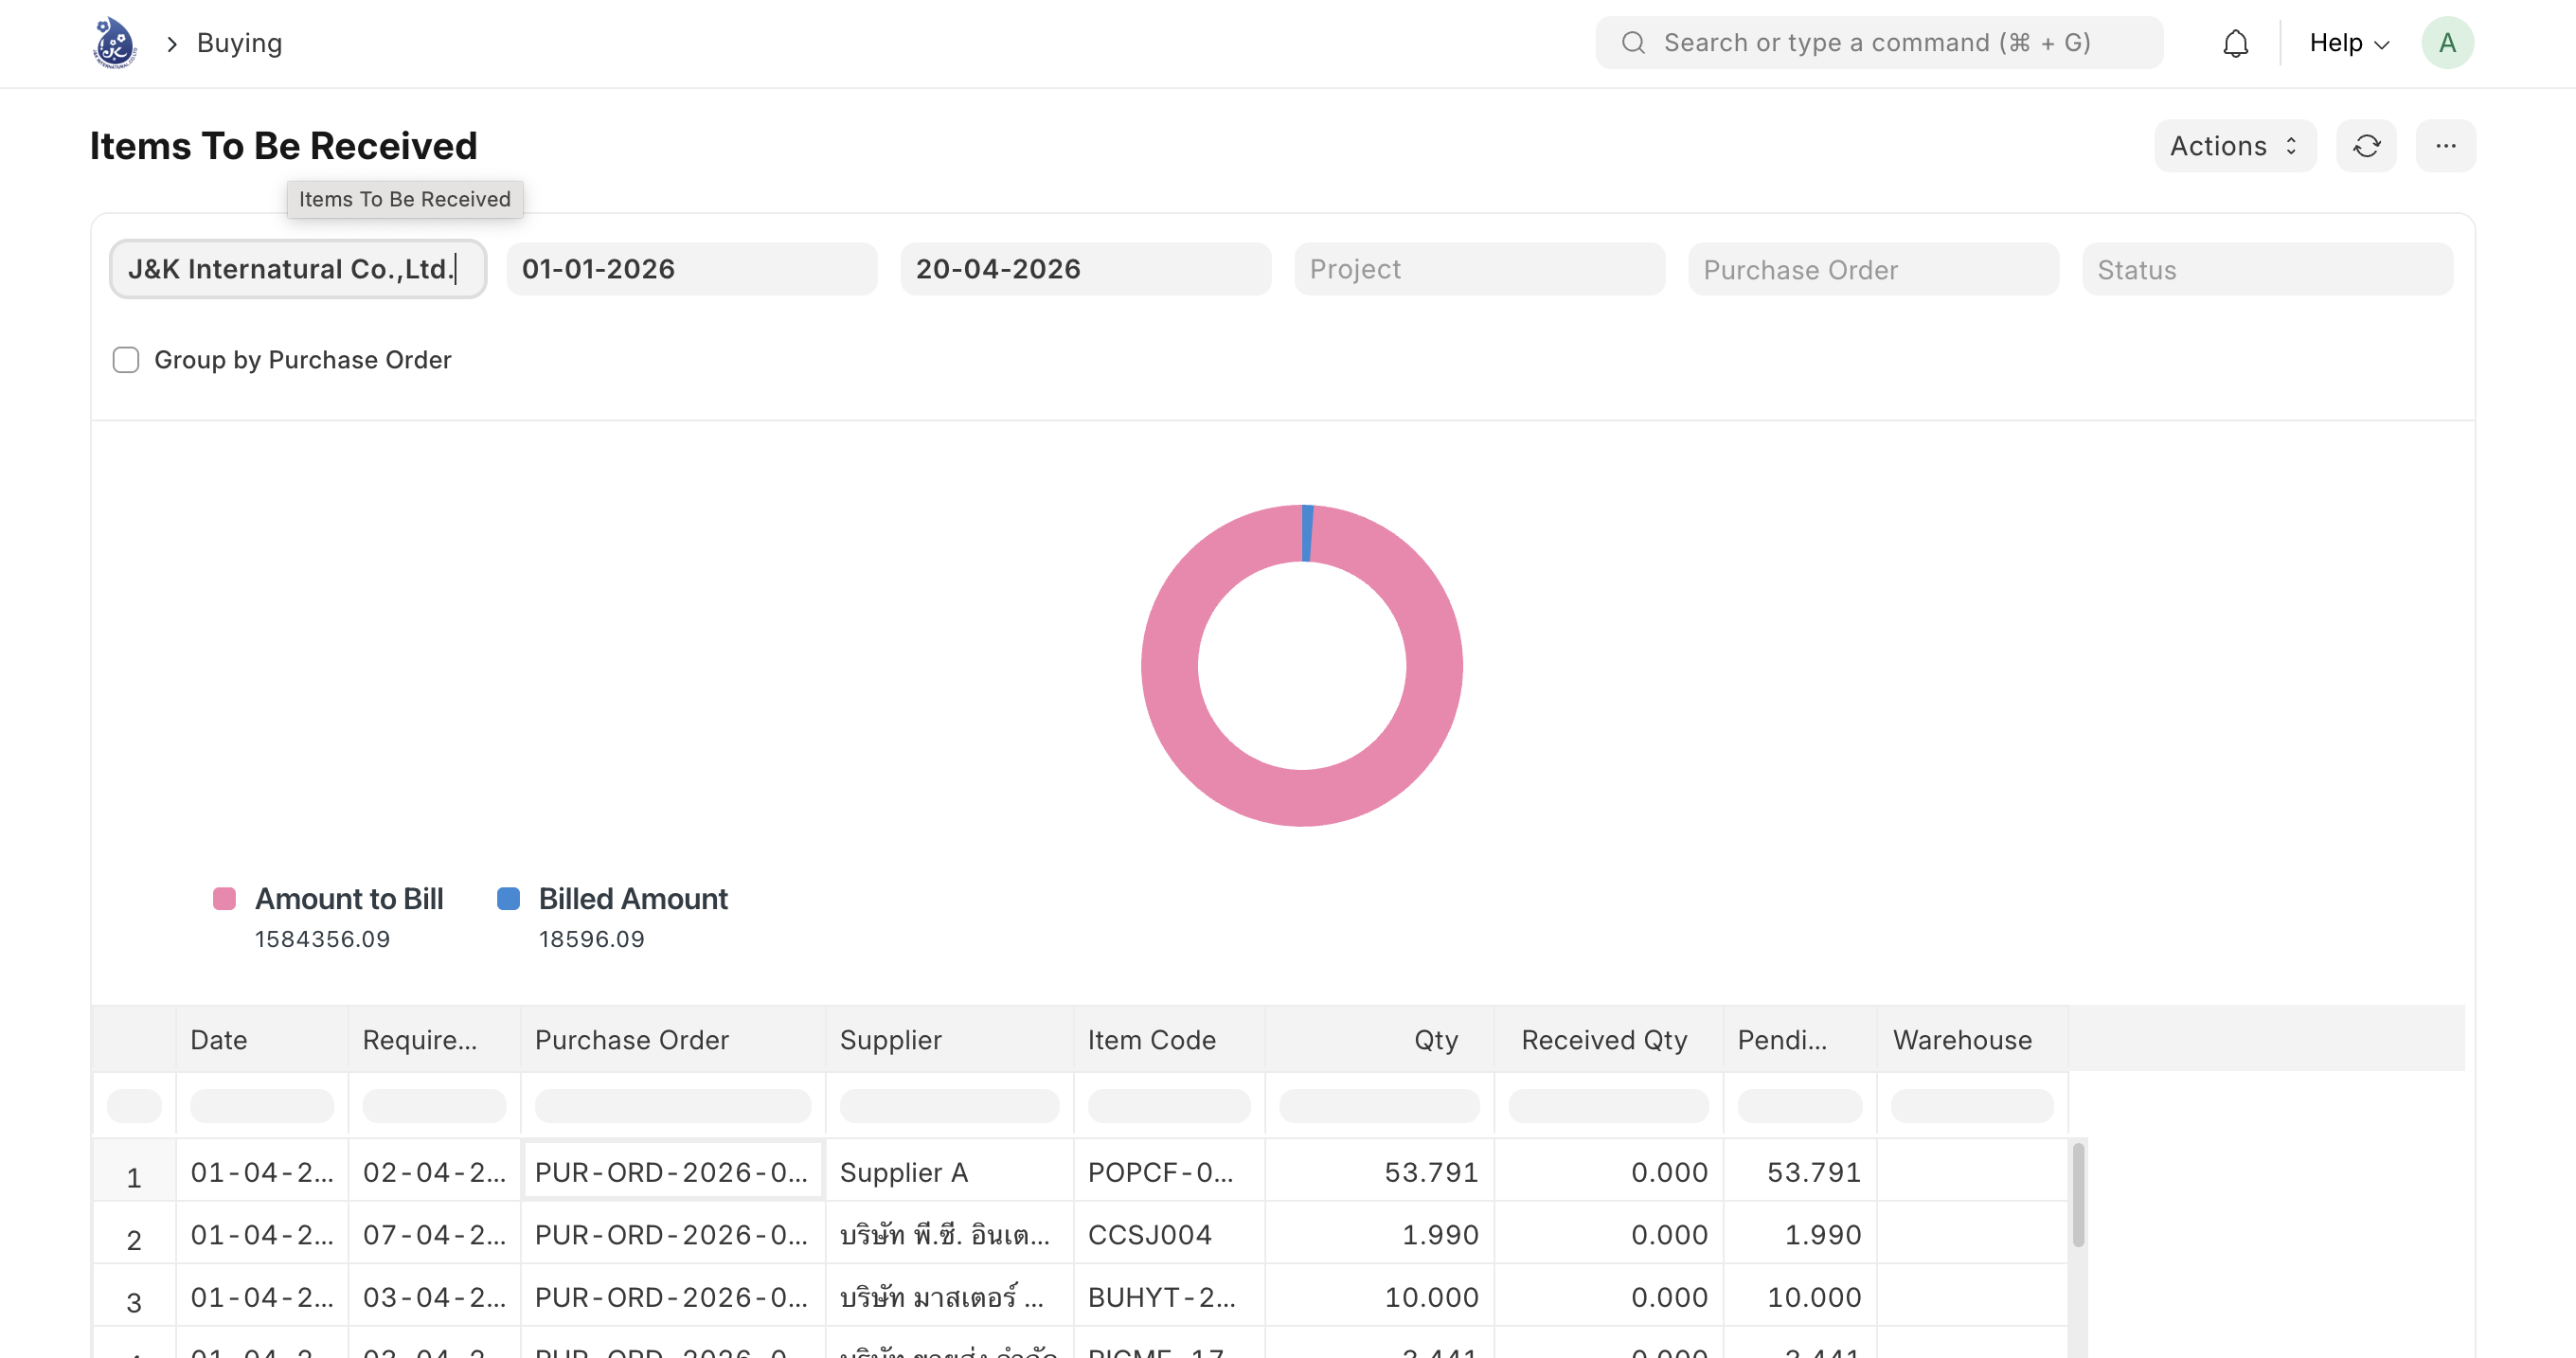Filter the Item Code column input
2576x1358 pixels.
point(1169,1106)
